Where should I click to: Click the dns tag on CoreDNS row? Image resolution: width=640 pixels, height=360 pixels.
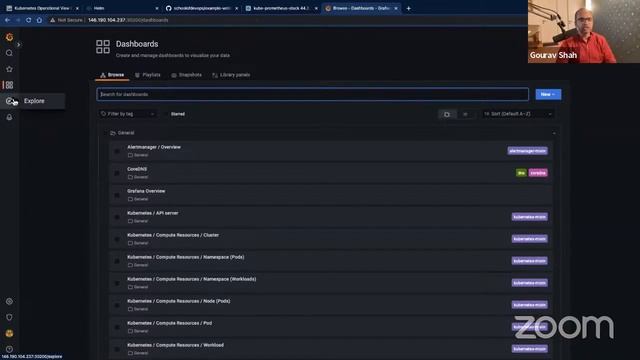pos(521,173)
